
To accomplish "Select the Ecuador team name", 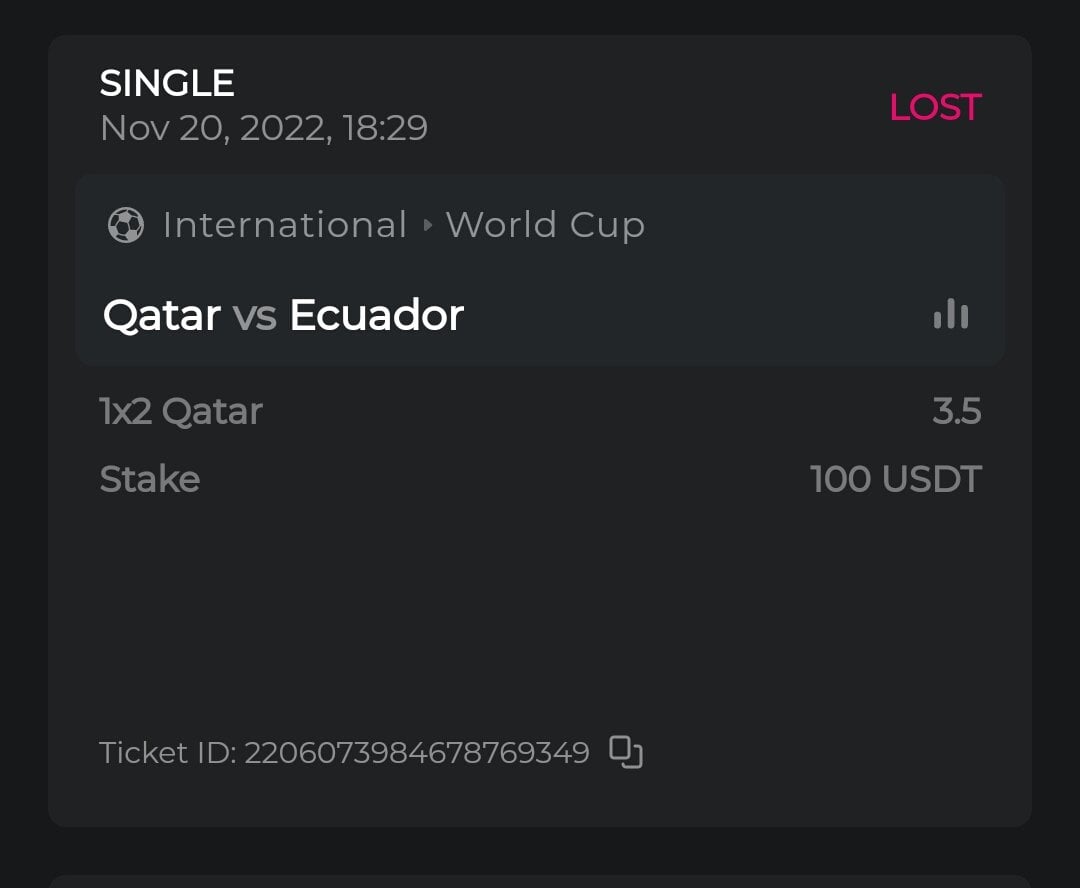I will (376, 316).
